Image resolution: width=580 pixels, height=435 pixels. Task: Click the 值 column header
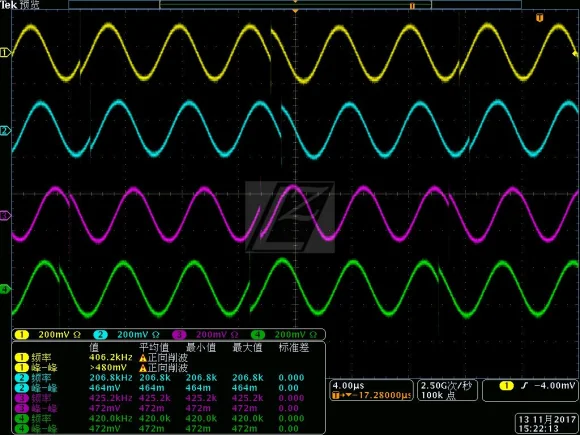[94, 347]
